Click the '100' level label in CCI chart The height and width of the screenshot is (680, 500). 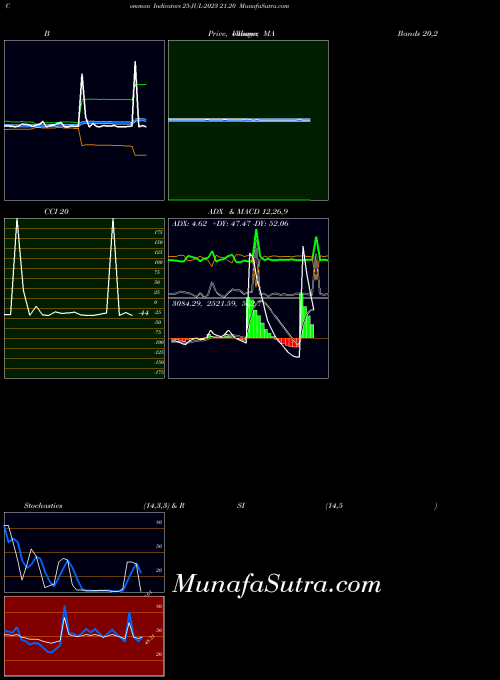pyautogui.click(x=159, y=262)
